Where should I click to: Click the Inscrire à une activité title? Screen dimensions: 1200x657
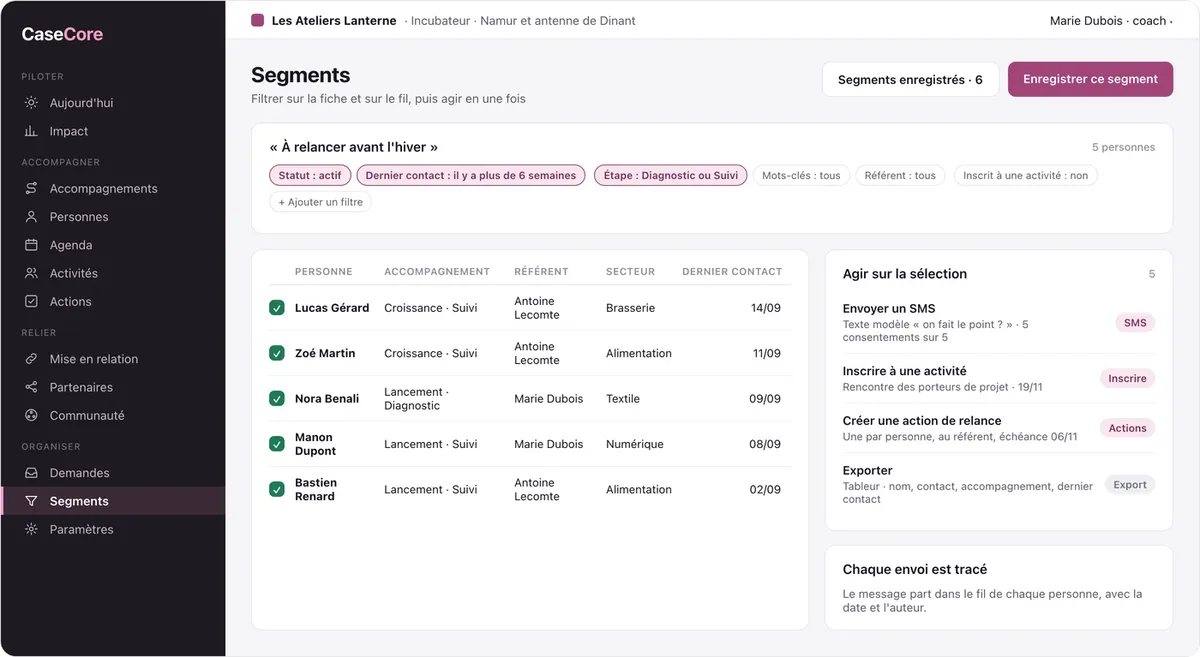coord(905,371)
